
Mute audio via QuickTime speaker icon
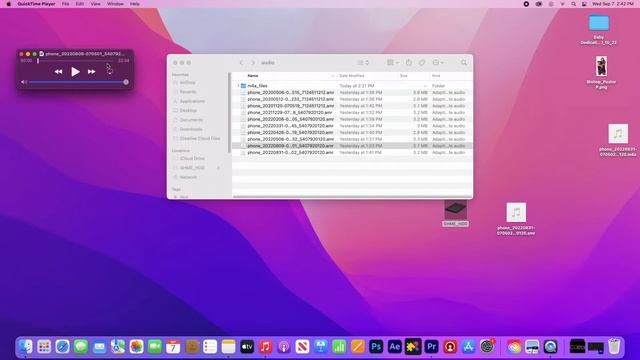pyautogui.click(x=24, y=82)
